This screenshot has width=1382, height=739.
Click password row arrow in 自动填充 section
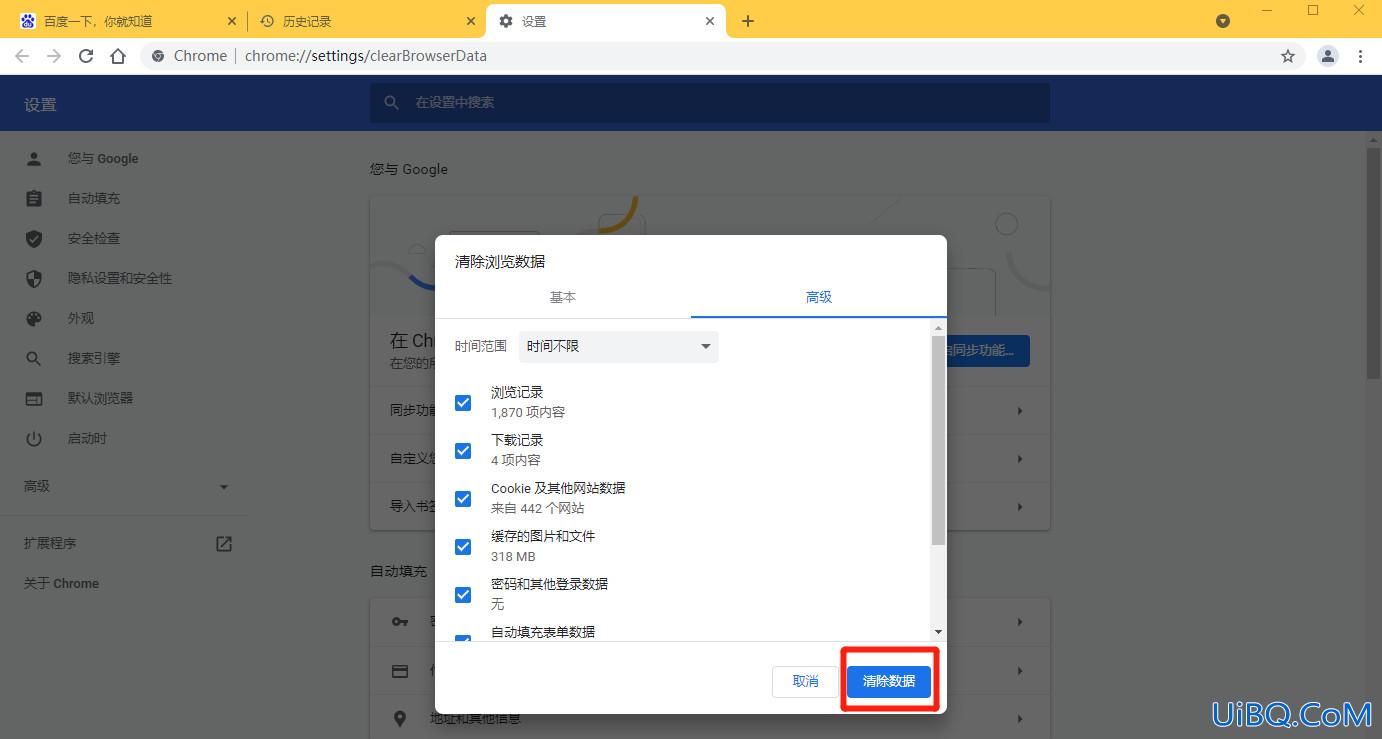[x=1020, y=622]
